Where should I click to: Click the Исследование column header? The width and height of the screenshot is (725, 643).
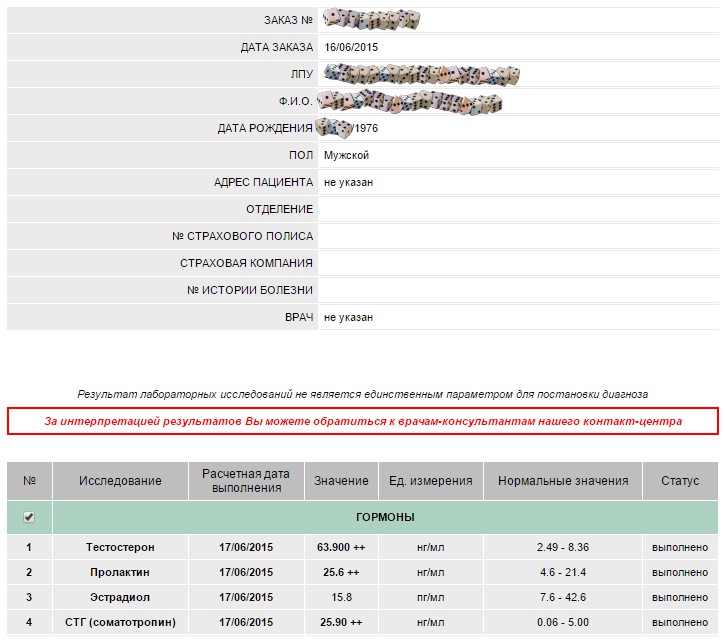pos(120,481)
